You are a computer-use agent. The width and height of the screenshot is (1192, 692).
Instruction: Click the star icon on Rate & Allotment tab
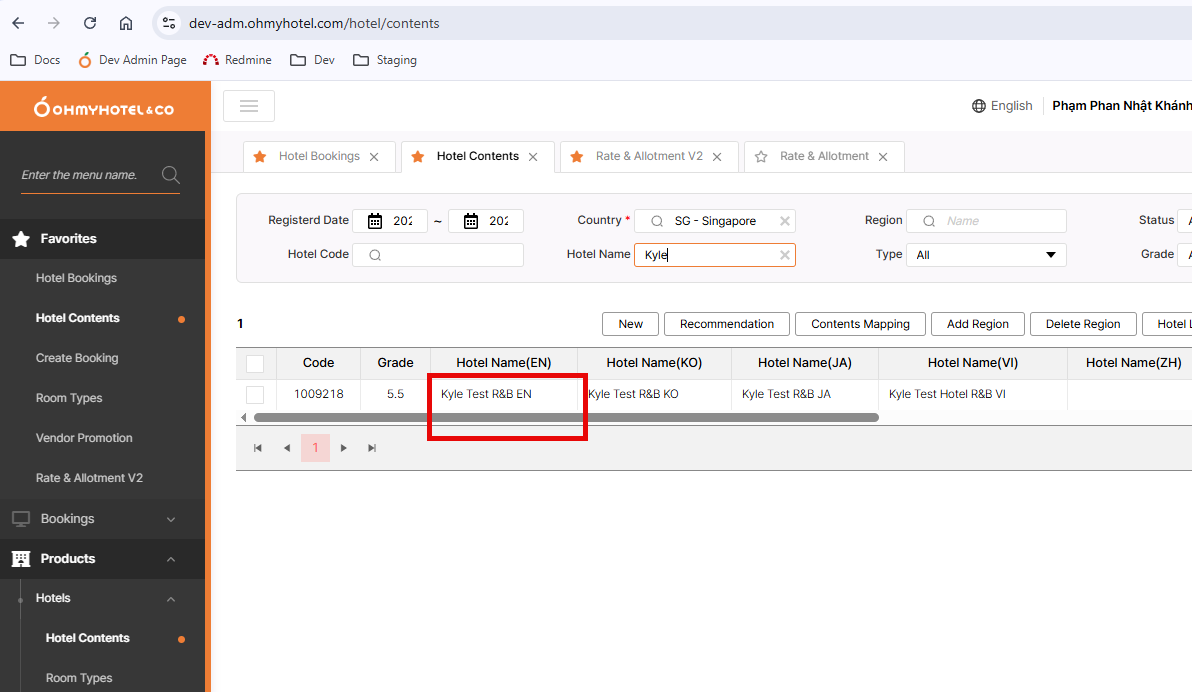(x=761, y=156)
